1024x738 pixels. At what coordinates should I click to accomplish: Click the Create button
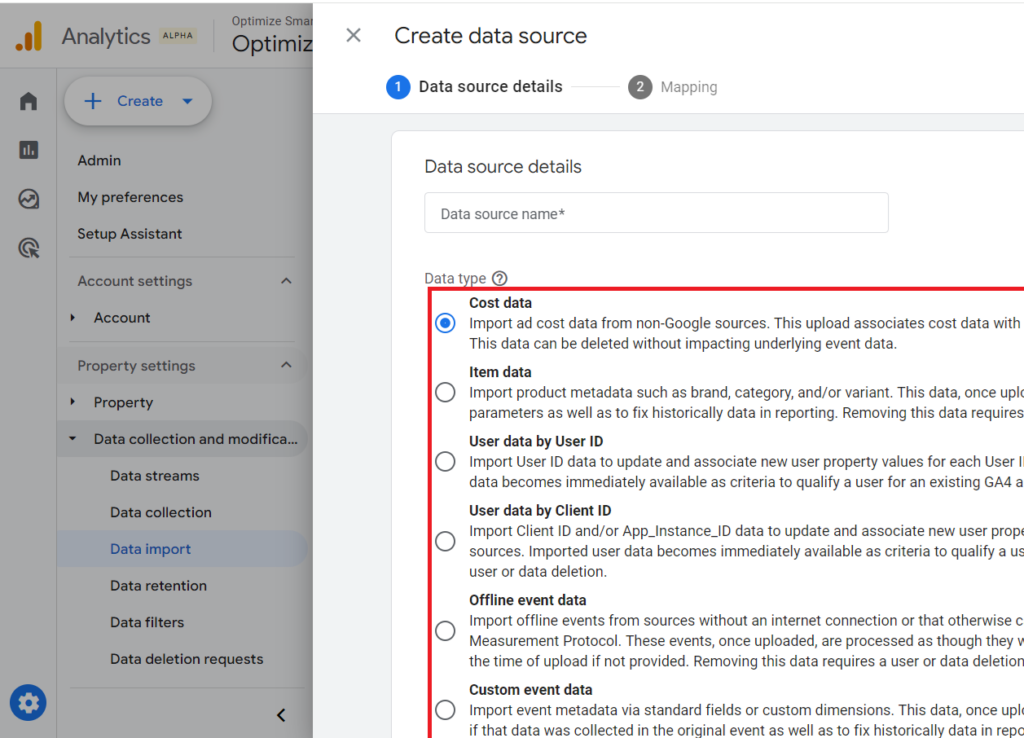(x=138, y=101)
